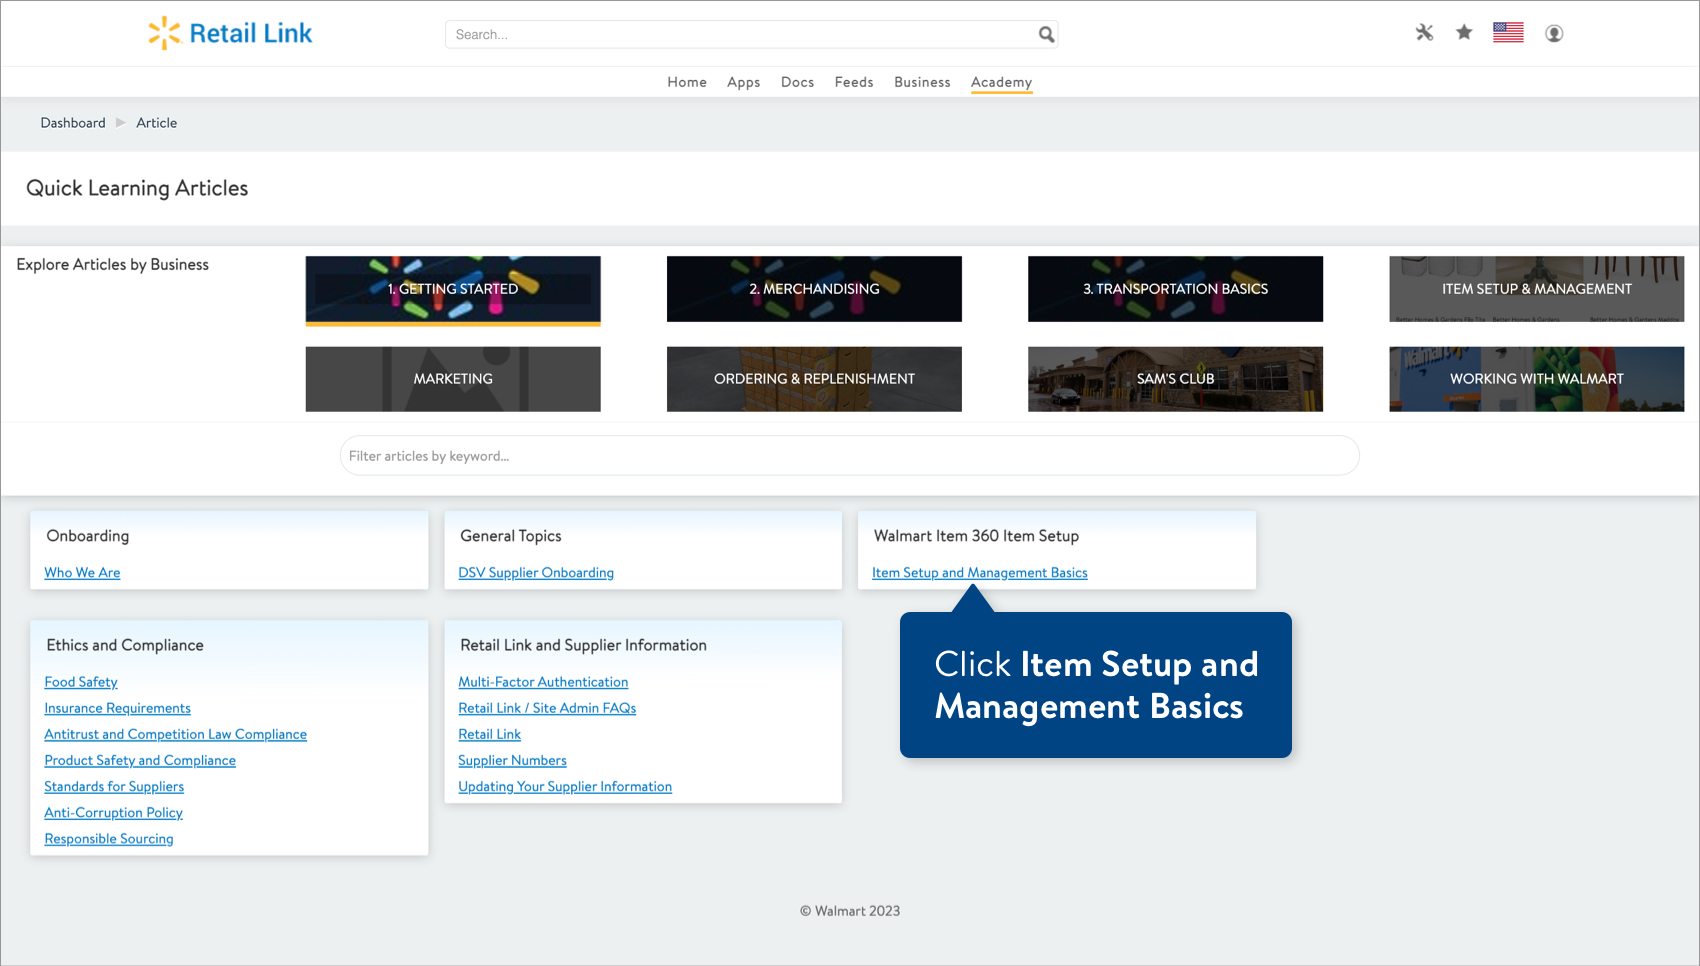Click the Walmart Item 360 Item Setup heading
The image size is (1700, 966).
click(x=976, y=536)
